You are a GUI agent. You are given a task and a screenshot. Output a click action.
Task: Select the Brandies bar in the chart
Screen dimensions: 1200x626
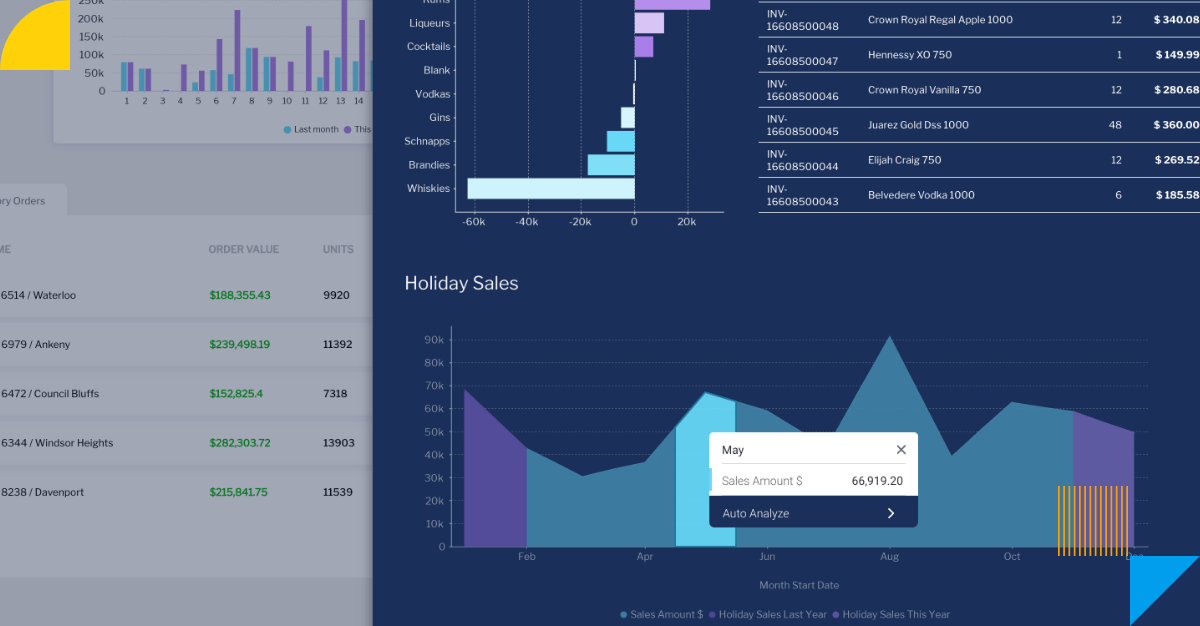(610, 165)
